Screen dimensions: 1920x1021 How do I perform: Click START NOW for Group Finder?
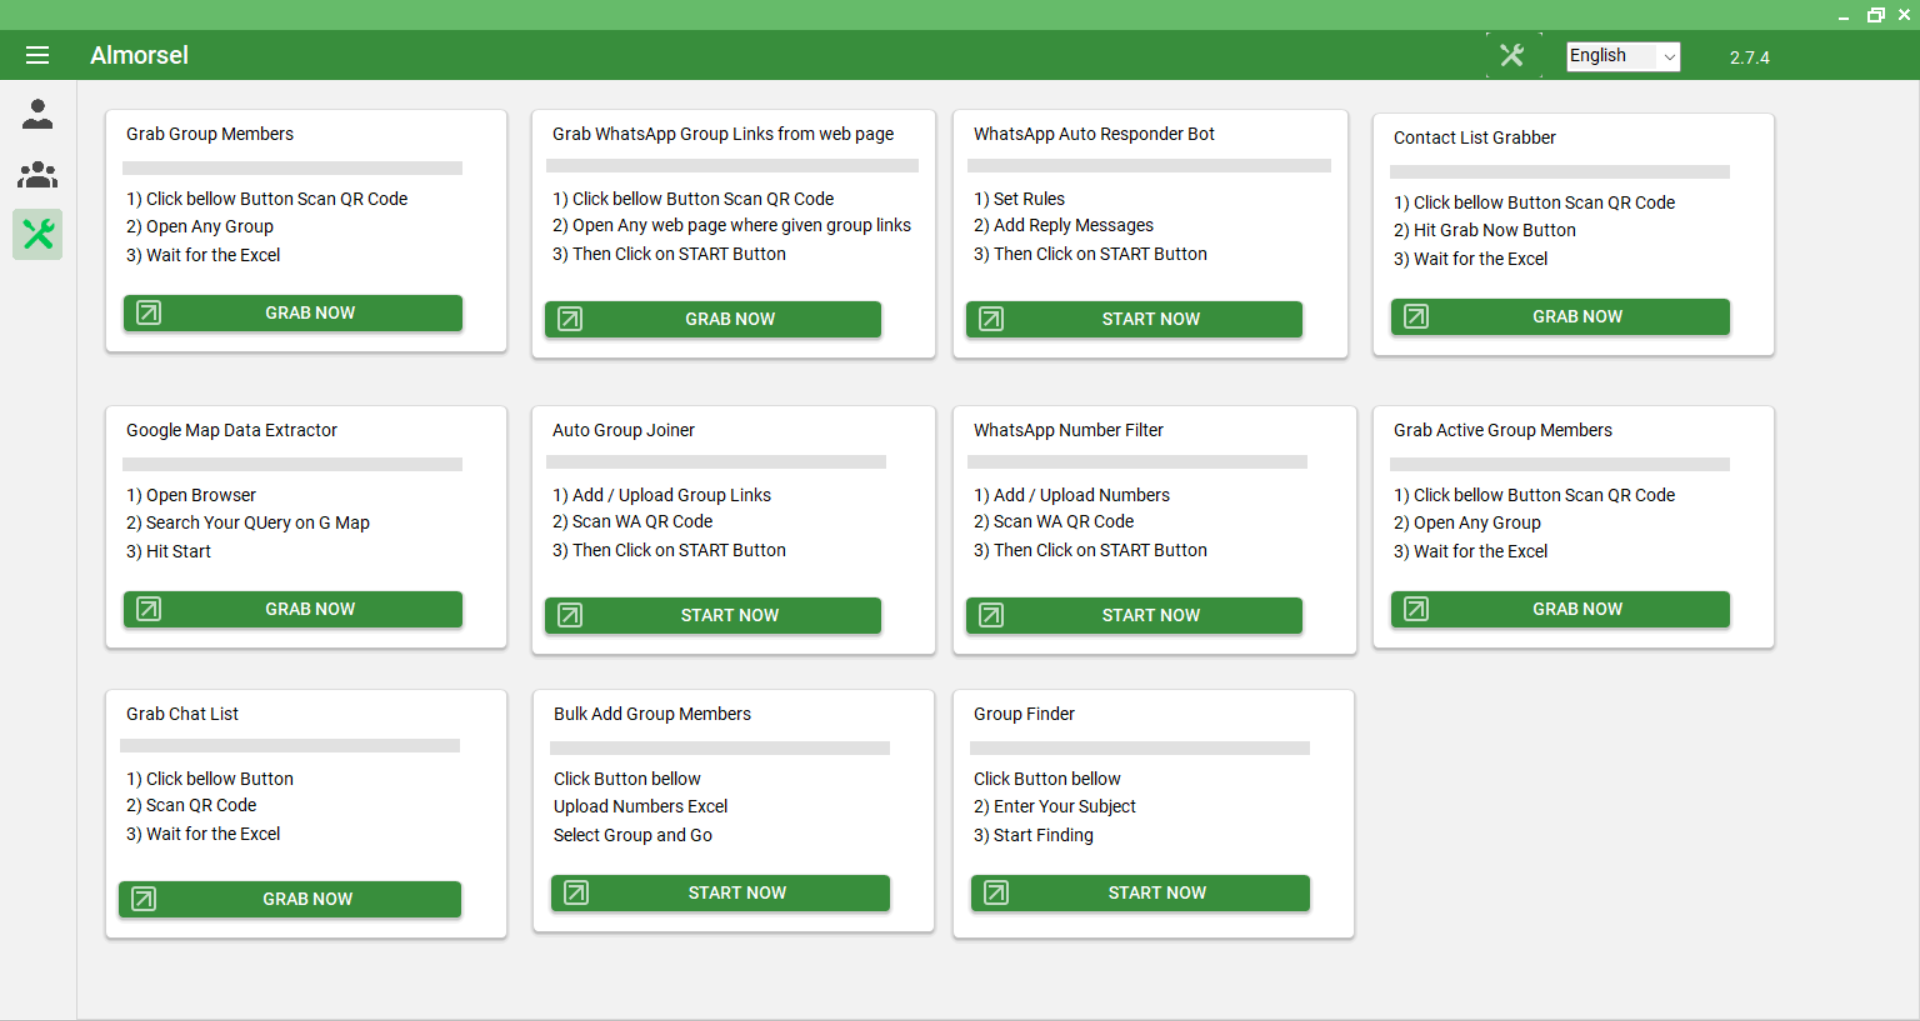point(1140,892)
